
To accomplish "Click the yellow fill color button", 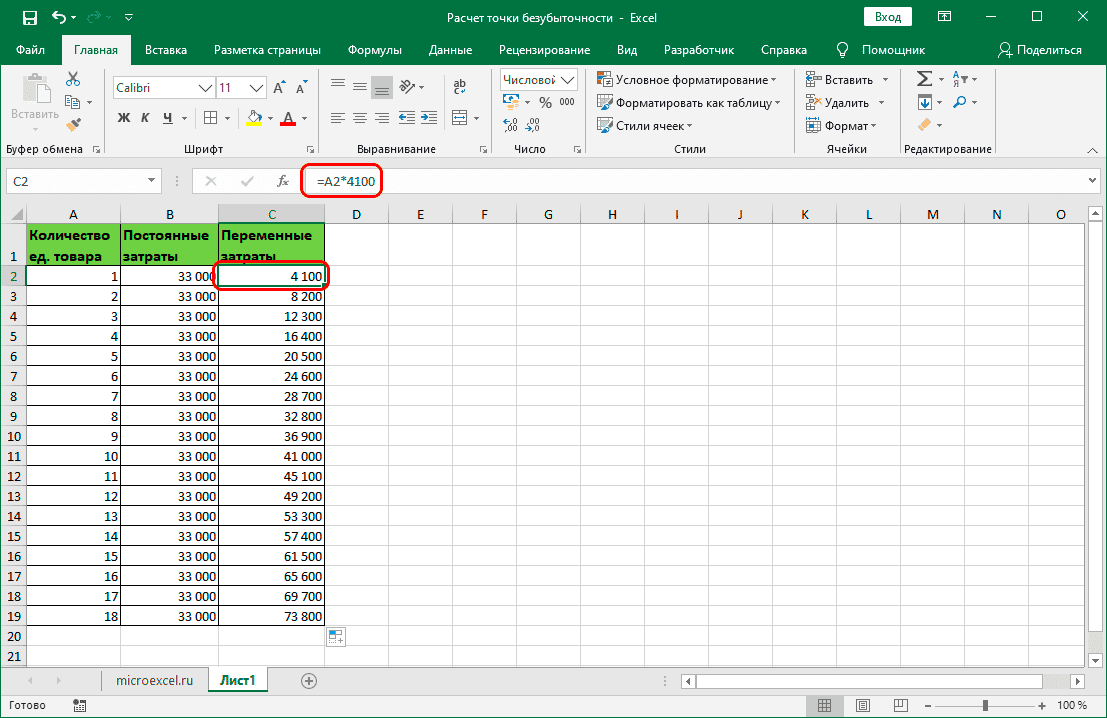I will point(254,118).
